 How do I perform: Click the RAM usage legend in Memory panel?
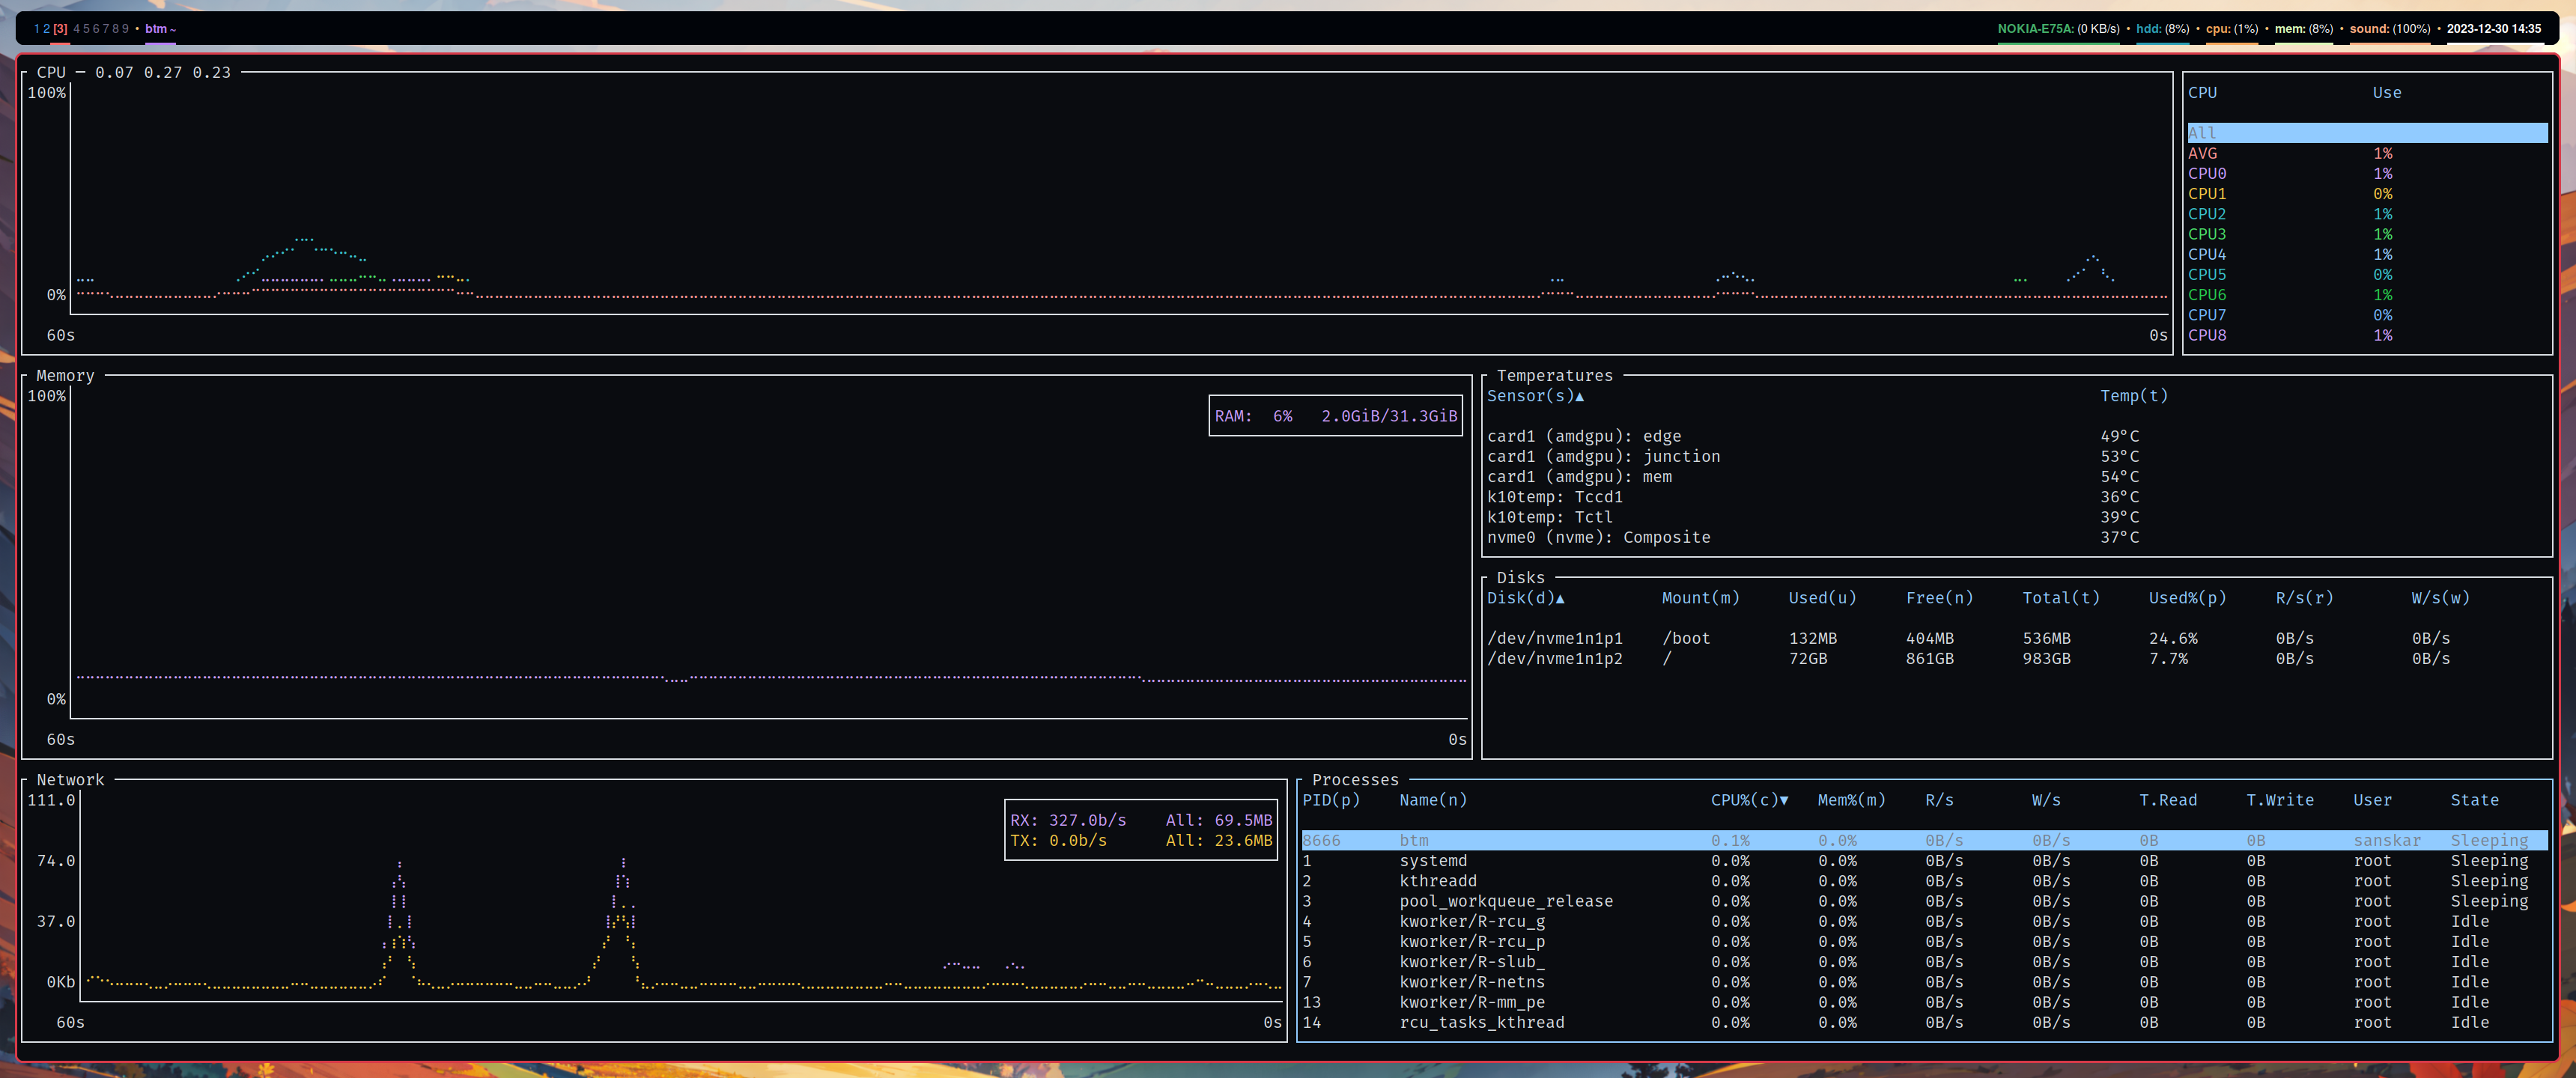[x=1335, y=416]
